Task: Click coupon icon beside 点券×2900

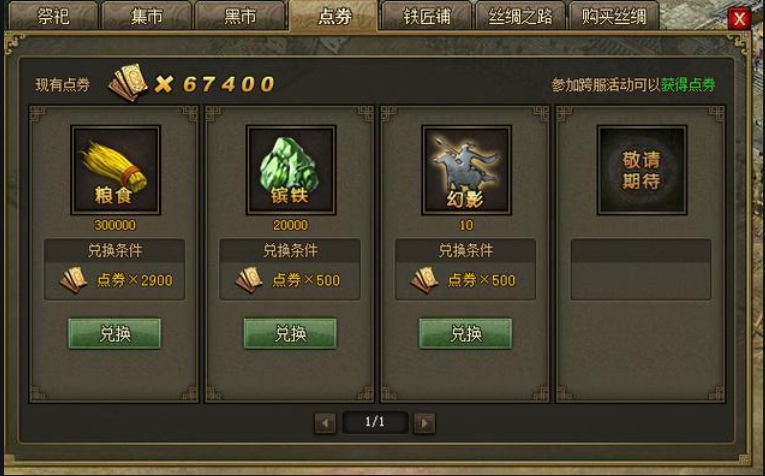Action: pyautogui.click(x=74, y=280)
